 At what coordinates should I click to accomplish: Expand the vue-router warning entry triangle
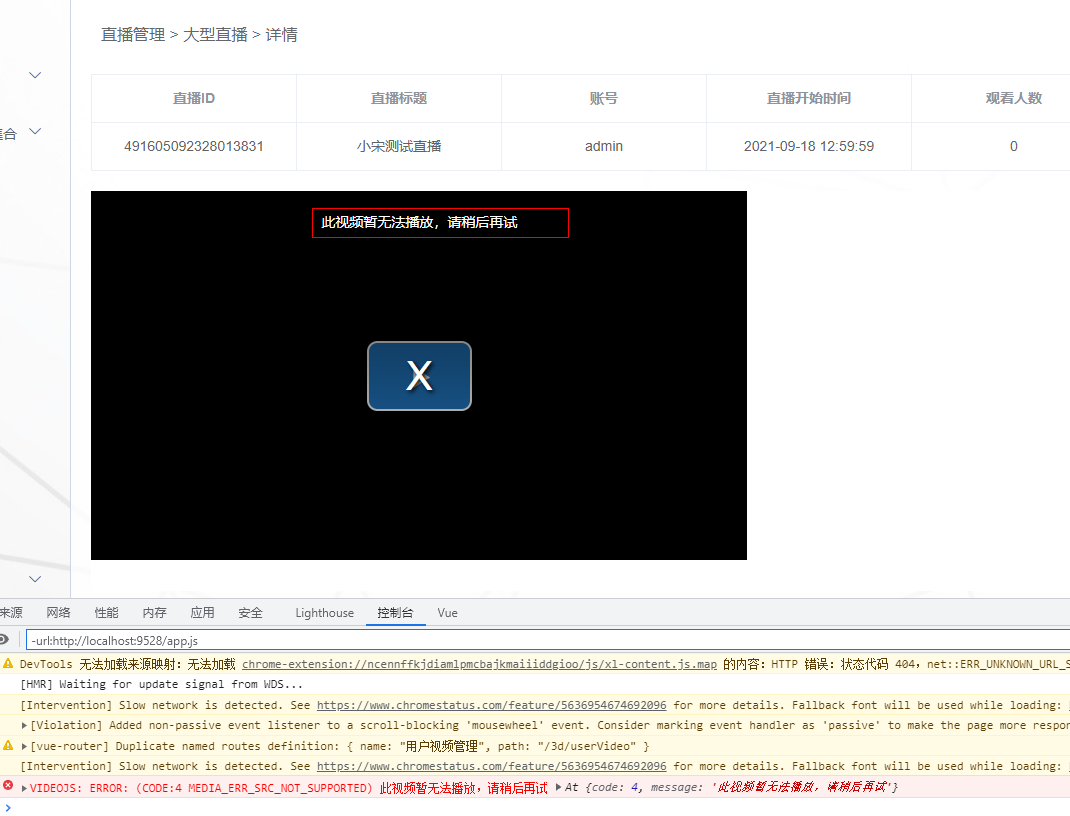click(x=25, y=746)
